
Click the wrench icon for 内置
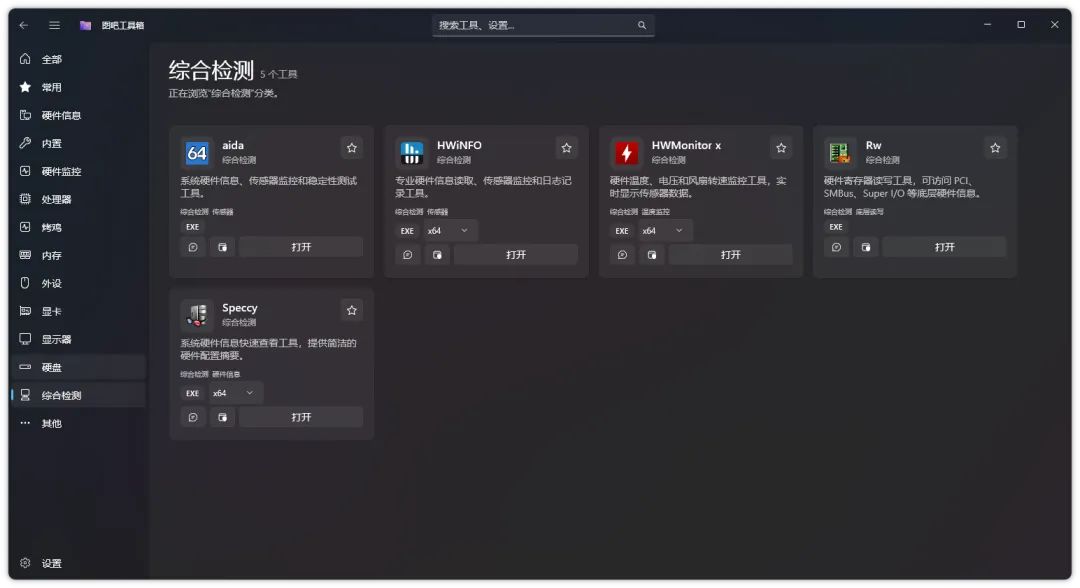pos(25,143)
